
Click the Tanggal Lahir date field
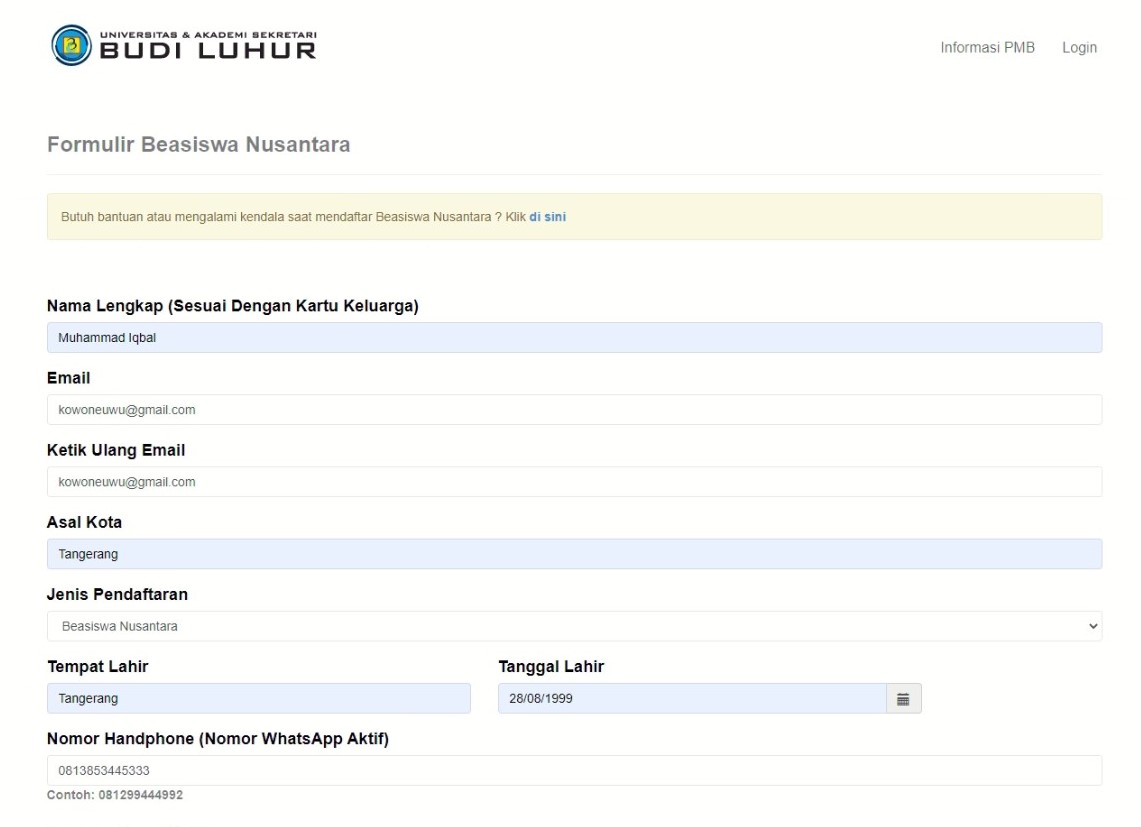pyautogui.click(x=691, y=699)
